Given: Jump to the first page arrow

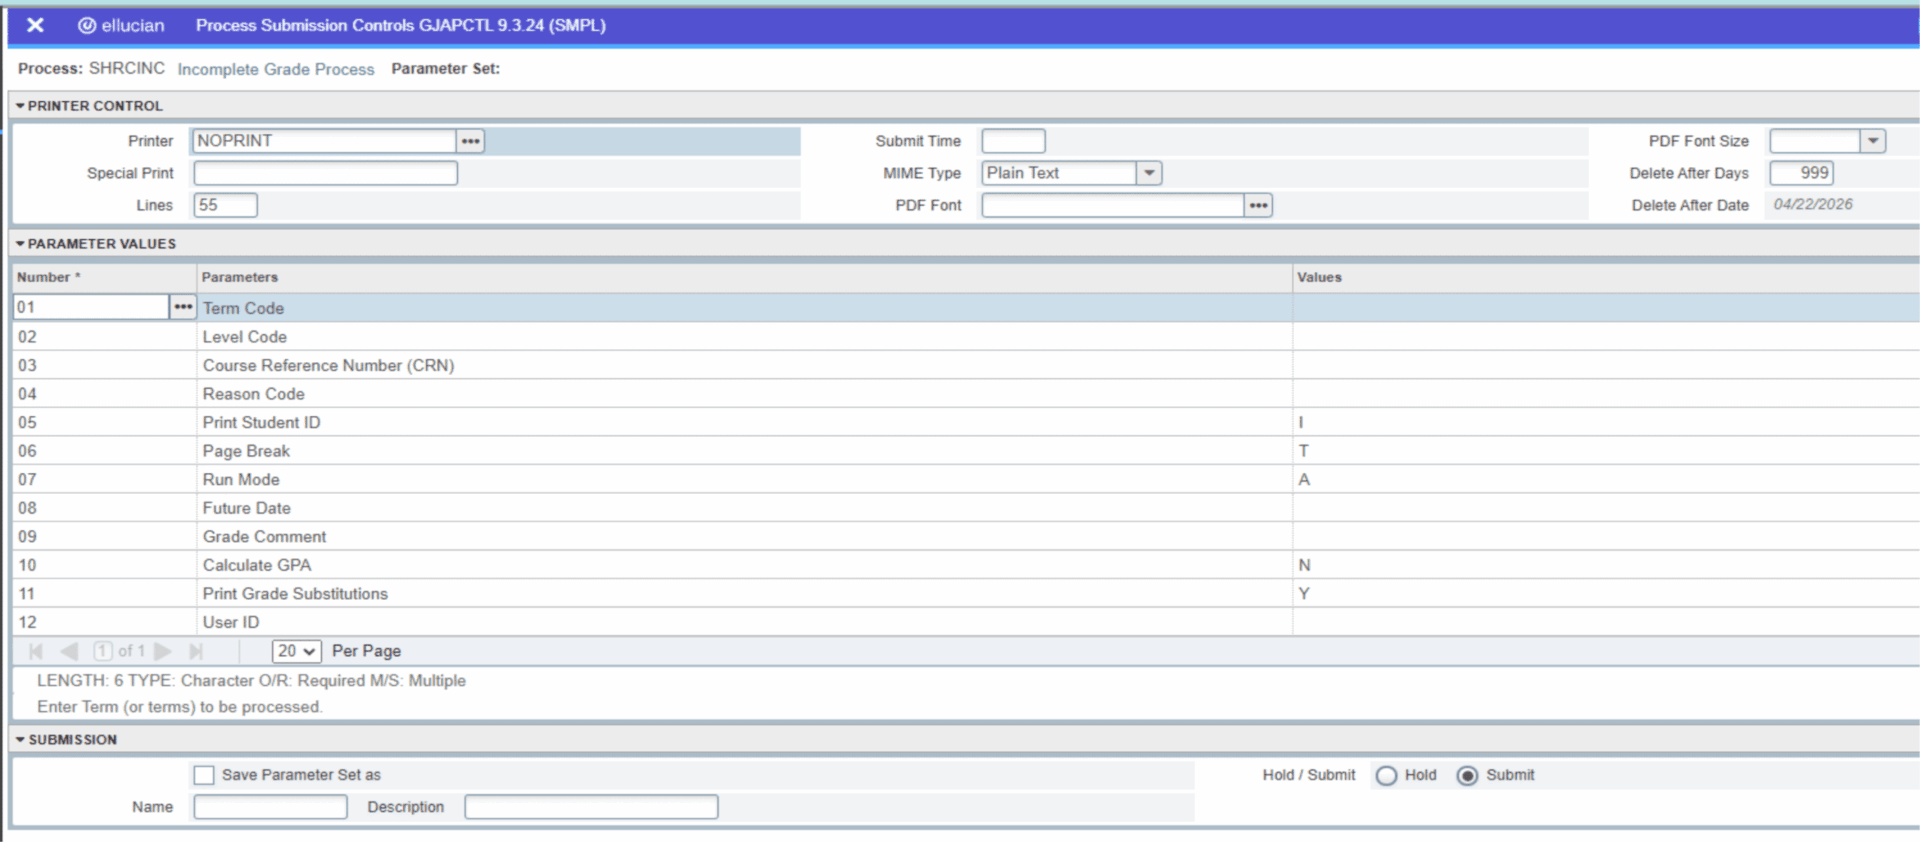Looking at the screenshot, I should (36, 651).
